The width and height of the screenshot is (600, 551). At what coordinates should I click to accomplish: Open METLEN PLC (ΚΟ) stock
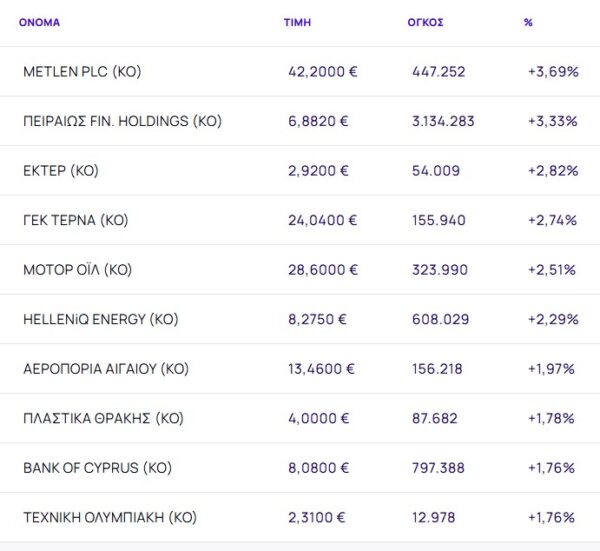(83, 72)
